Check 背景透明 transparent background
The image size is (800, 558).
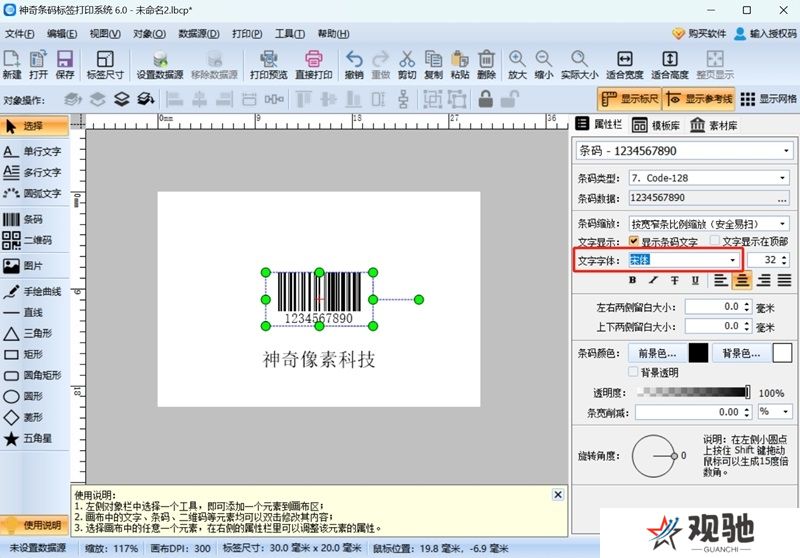[633, 372]
